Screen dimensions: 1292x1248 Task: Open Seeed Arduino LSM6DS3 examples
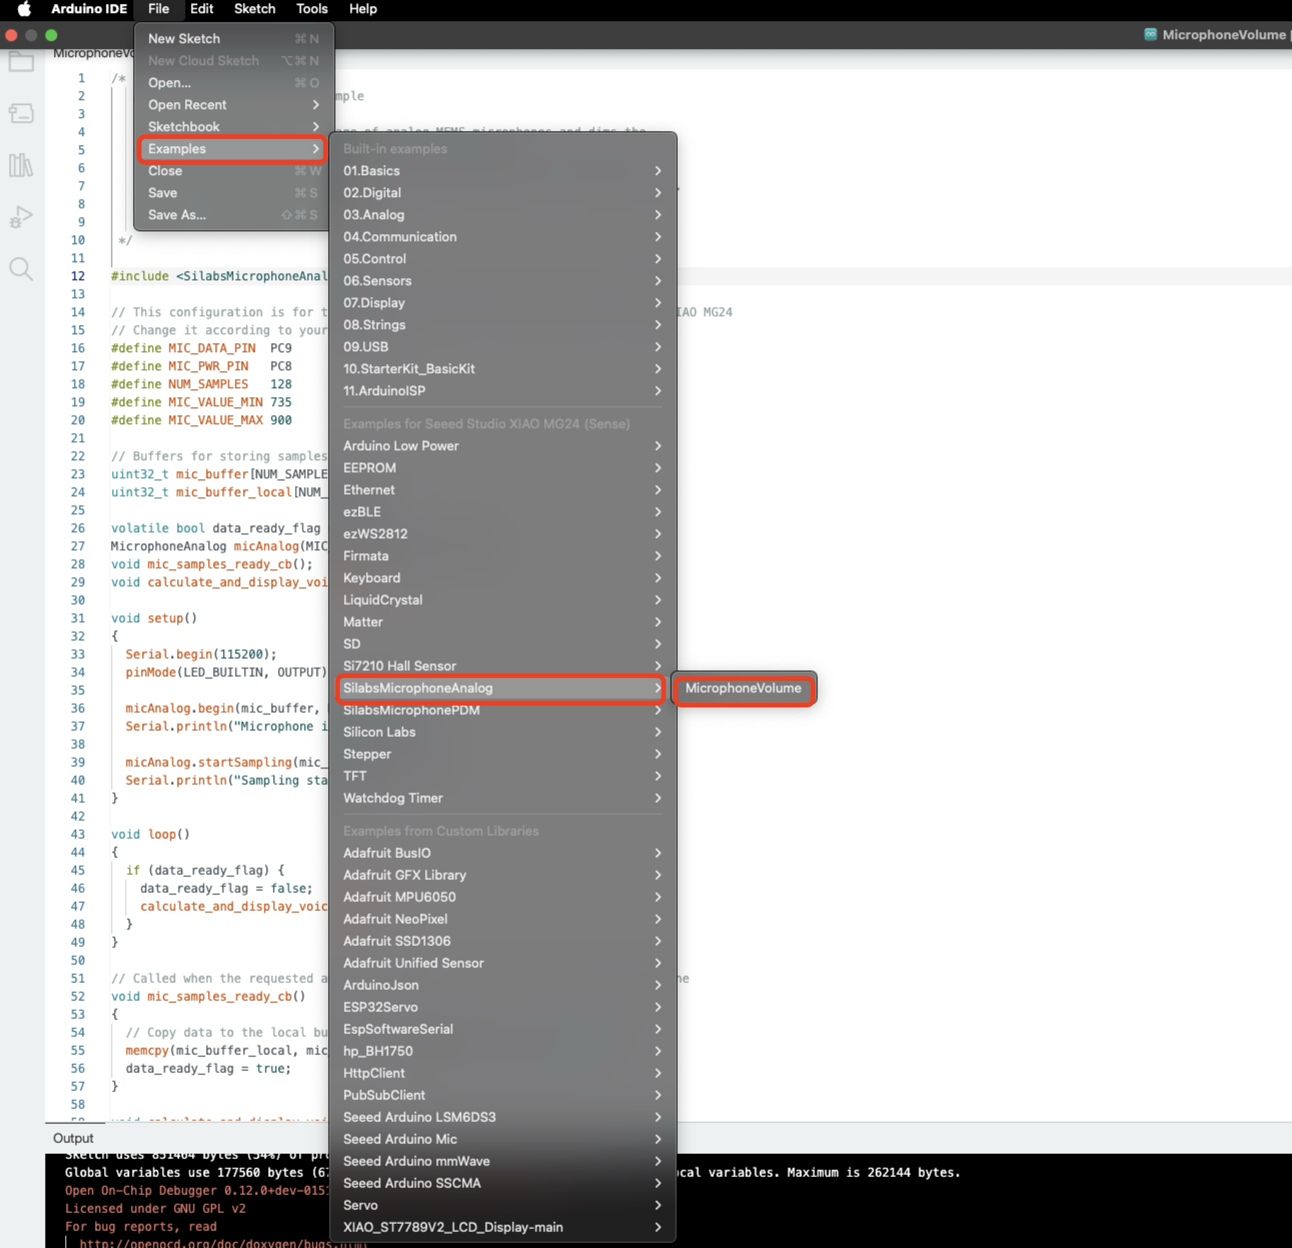click(502, 1117)
